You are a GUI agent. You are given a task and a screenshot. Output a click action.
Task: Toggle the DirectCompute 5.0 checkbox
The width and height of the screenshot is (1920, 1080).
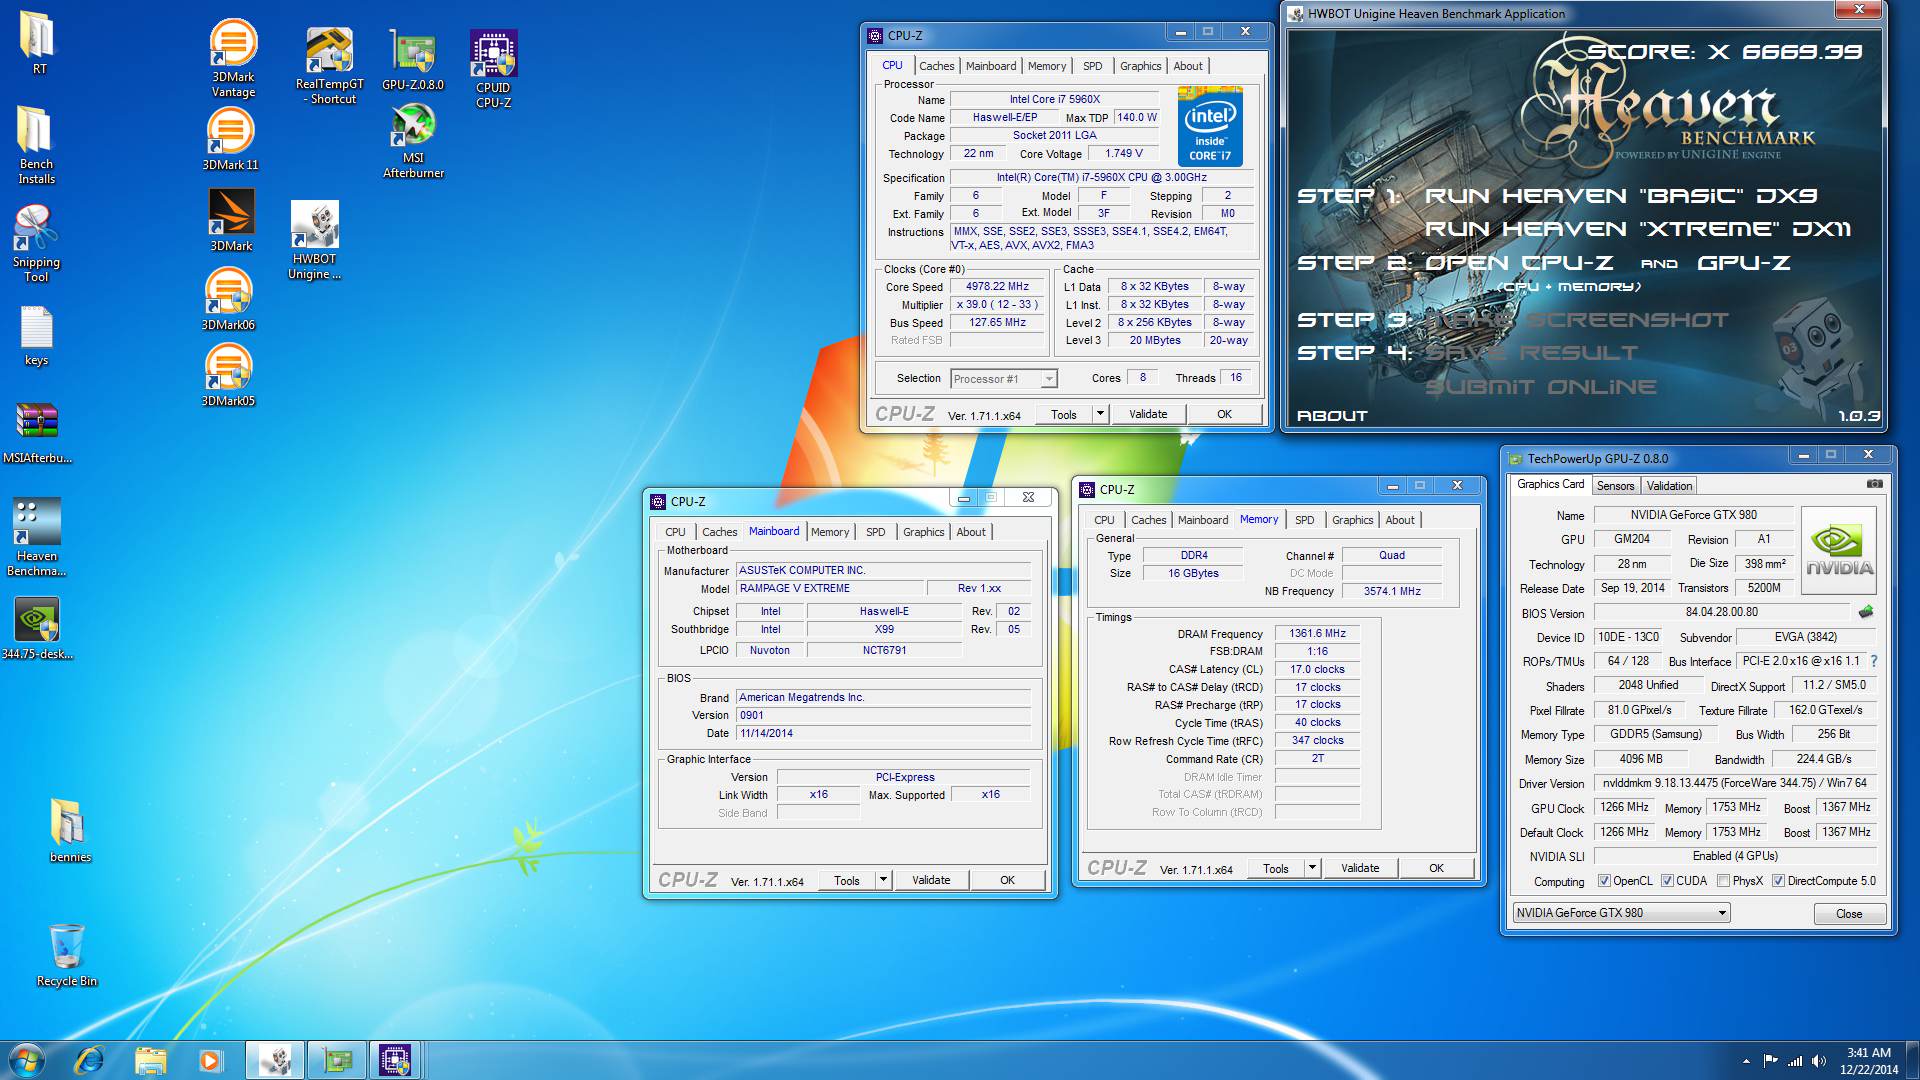1778,881
